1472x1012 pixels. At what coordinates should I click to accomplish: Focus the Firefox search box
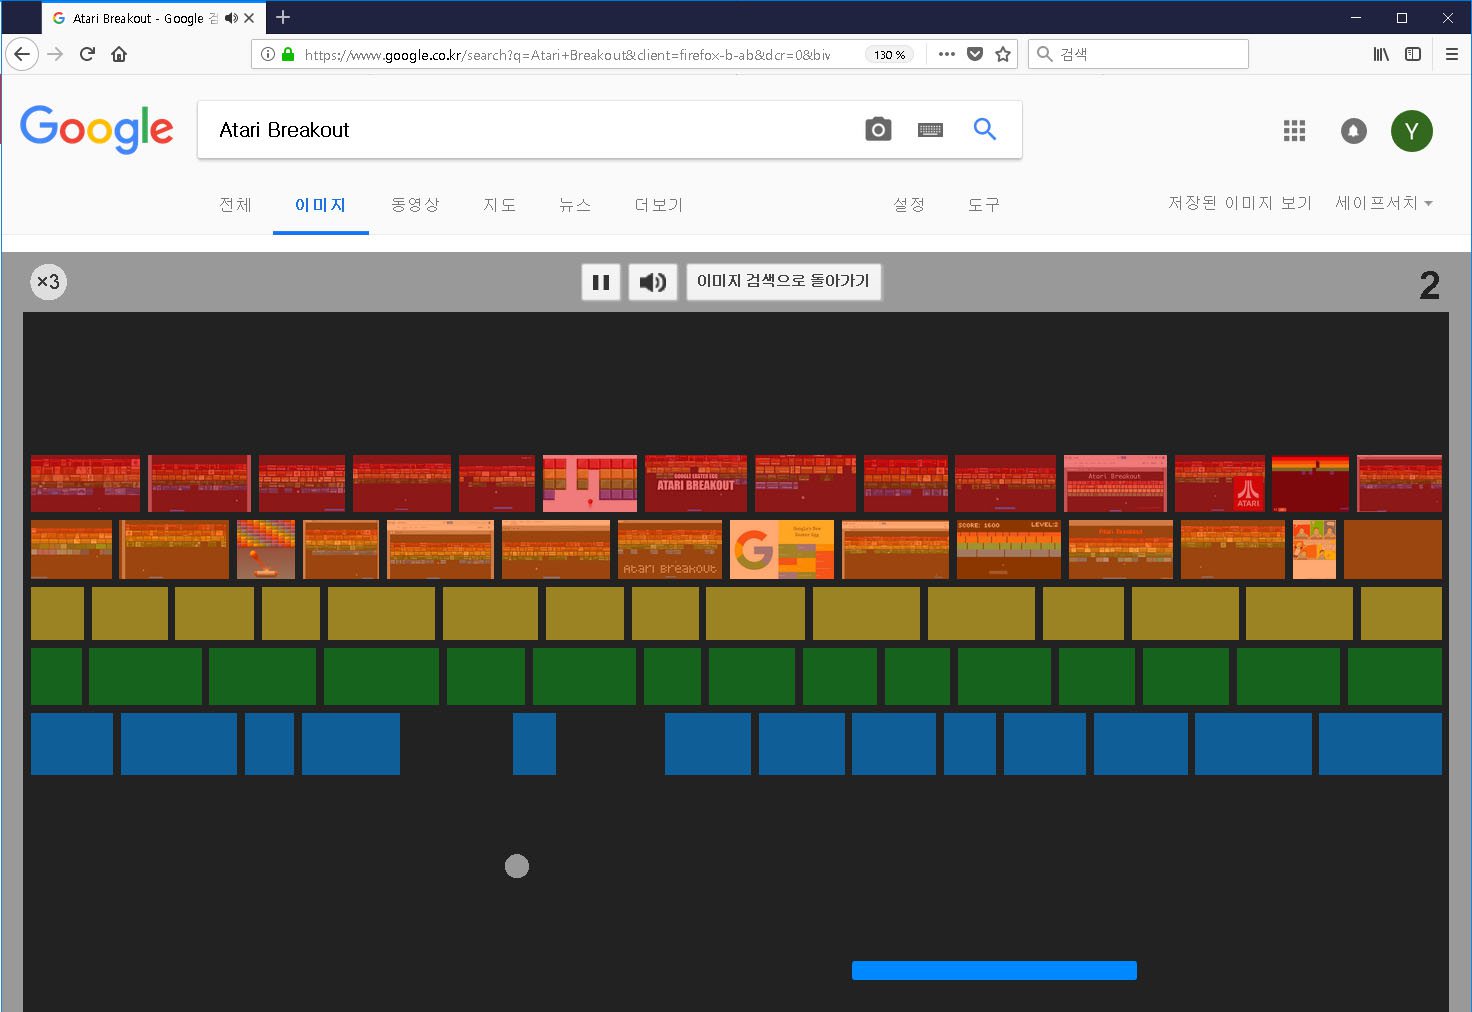pos(1139,54)
